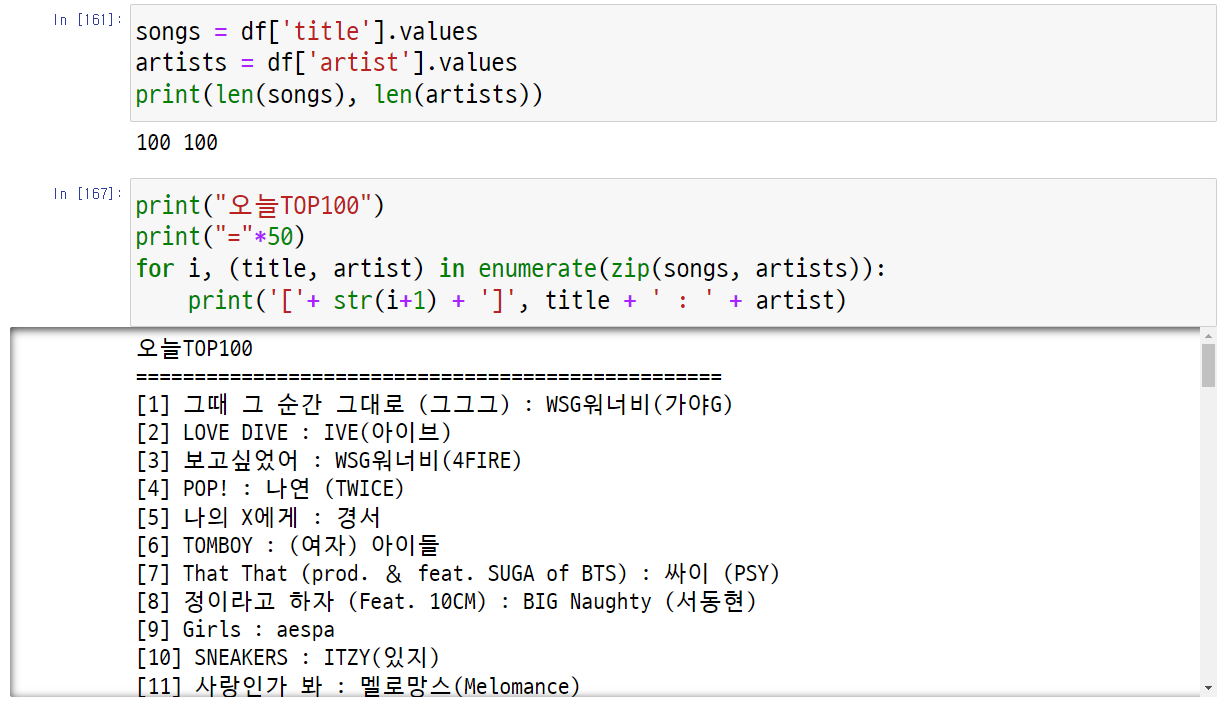Click the print("="*50) code line
Screen dimensions: 1227x709
[x=220, y=237]
